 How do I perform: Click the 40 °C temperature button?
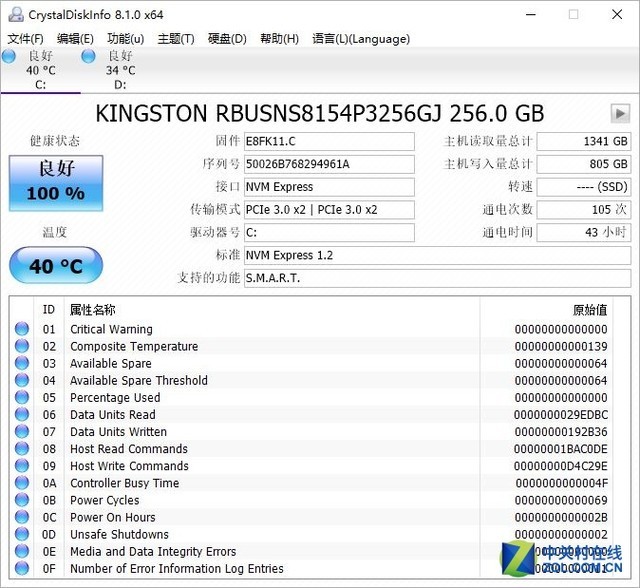coord(56,265)
